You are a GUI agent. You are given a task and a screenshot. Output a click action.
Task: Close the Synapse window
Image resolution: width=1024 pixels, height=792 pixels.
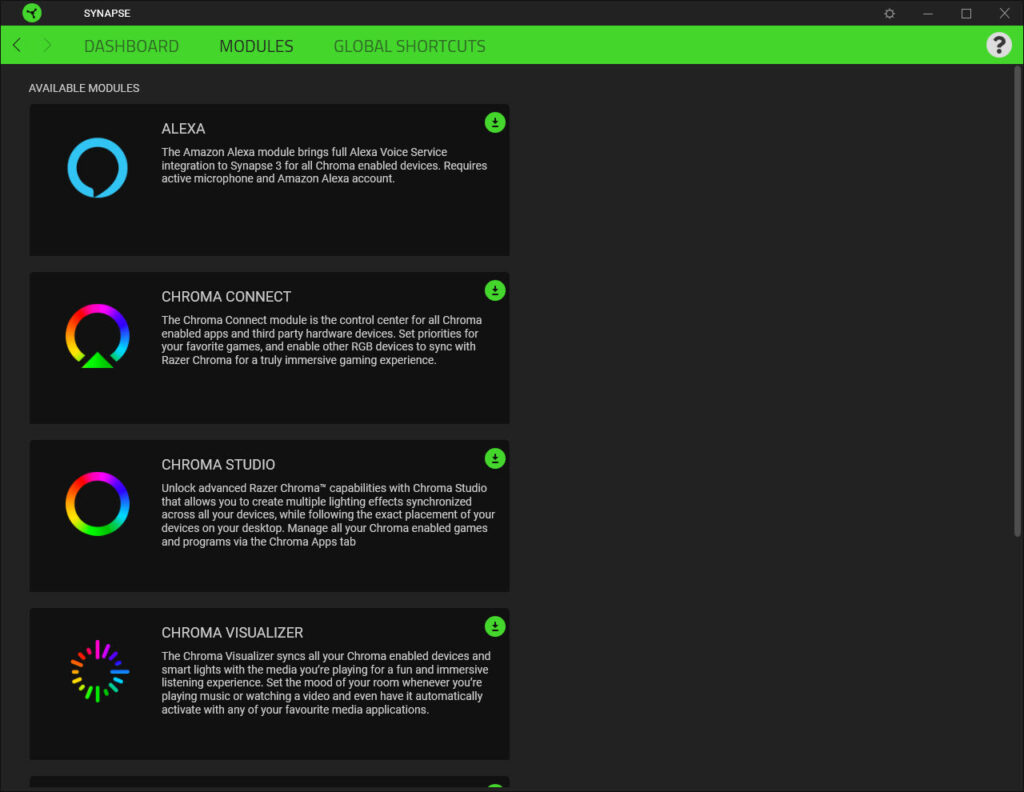click(x=1004, y=13)
